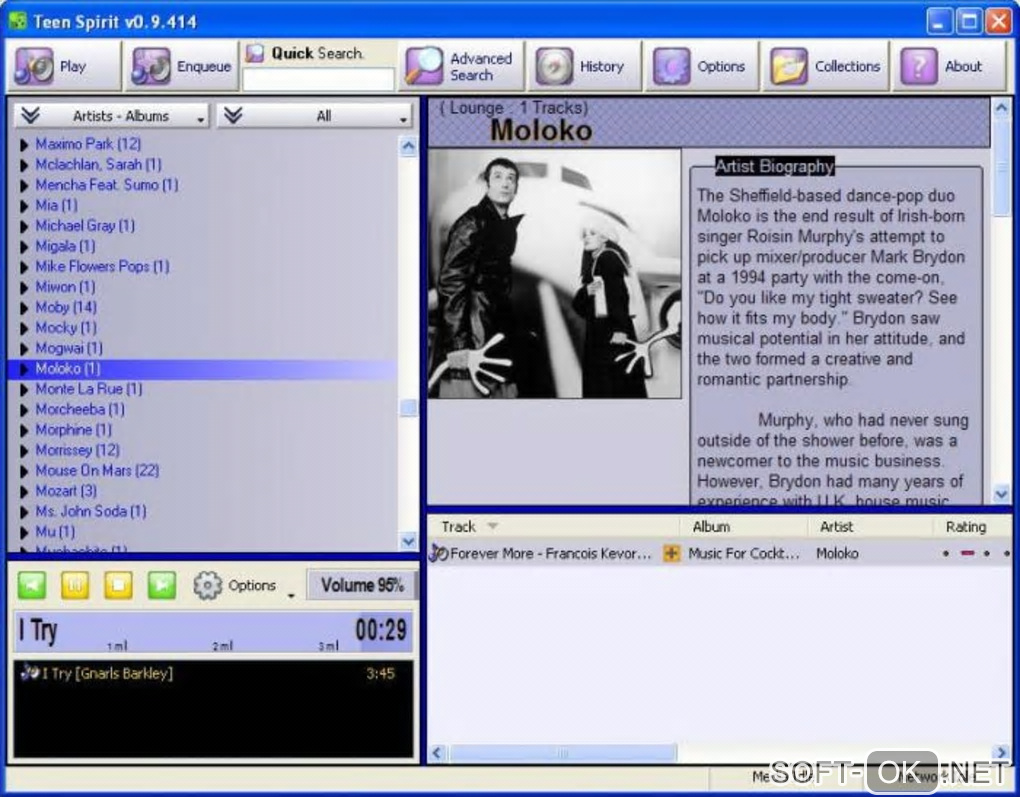Select Ms. John Soda (1)
This screenshot has width=1020, height=797.
[91, 511]
